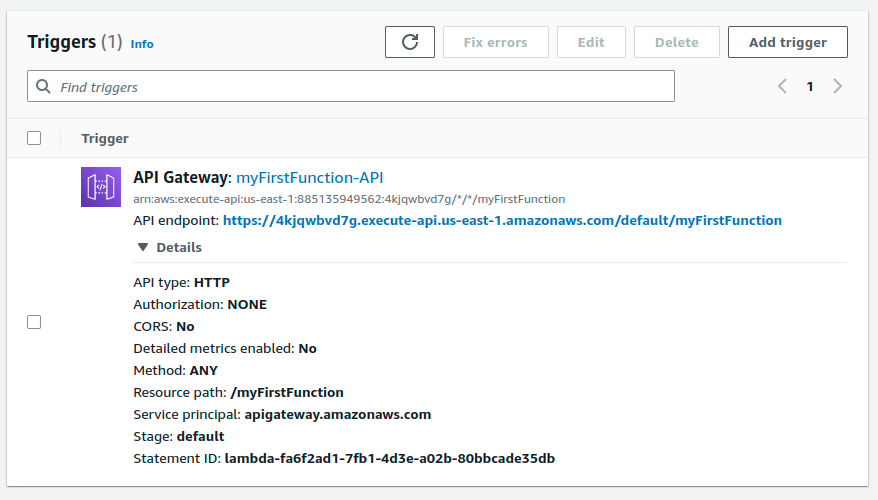Go to the next page using the right chevron
Image resolution: width=878 pixels, height=500 pixels.
[838, 87]
